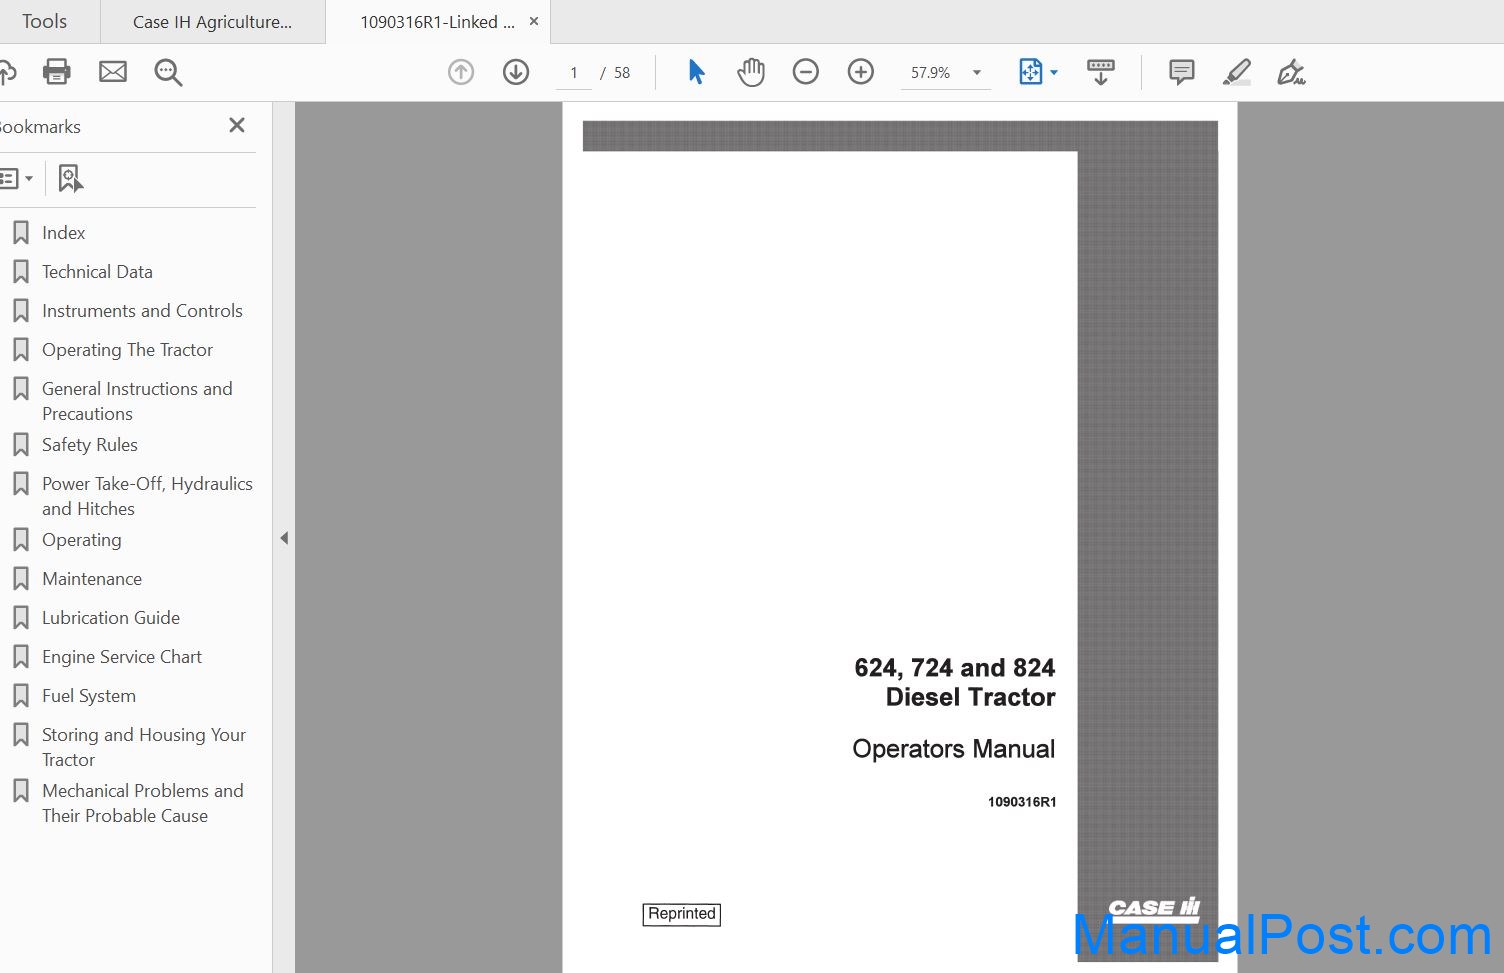Click the 624, 724 and 824 heading
Image resolution: width=1504 pixels, height=973 pixels.
pos(955,668)
